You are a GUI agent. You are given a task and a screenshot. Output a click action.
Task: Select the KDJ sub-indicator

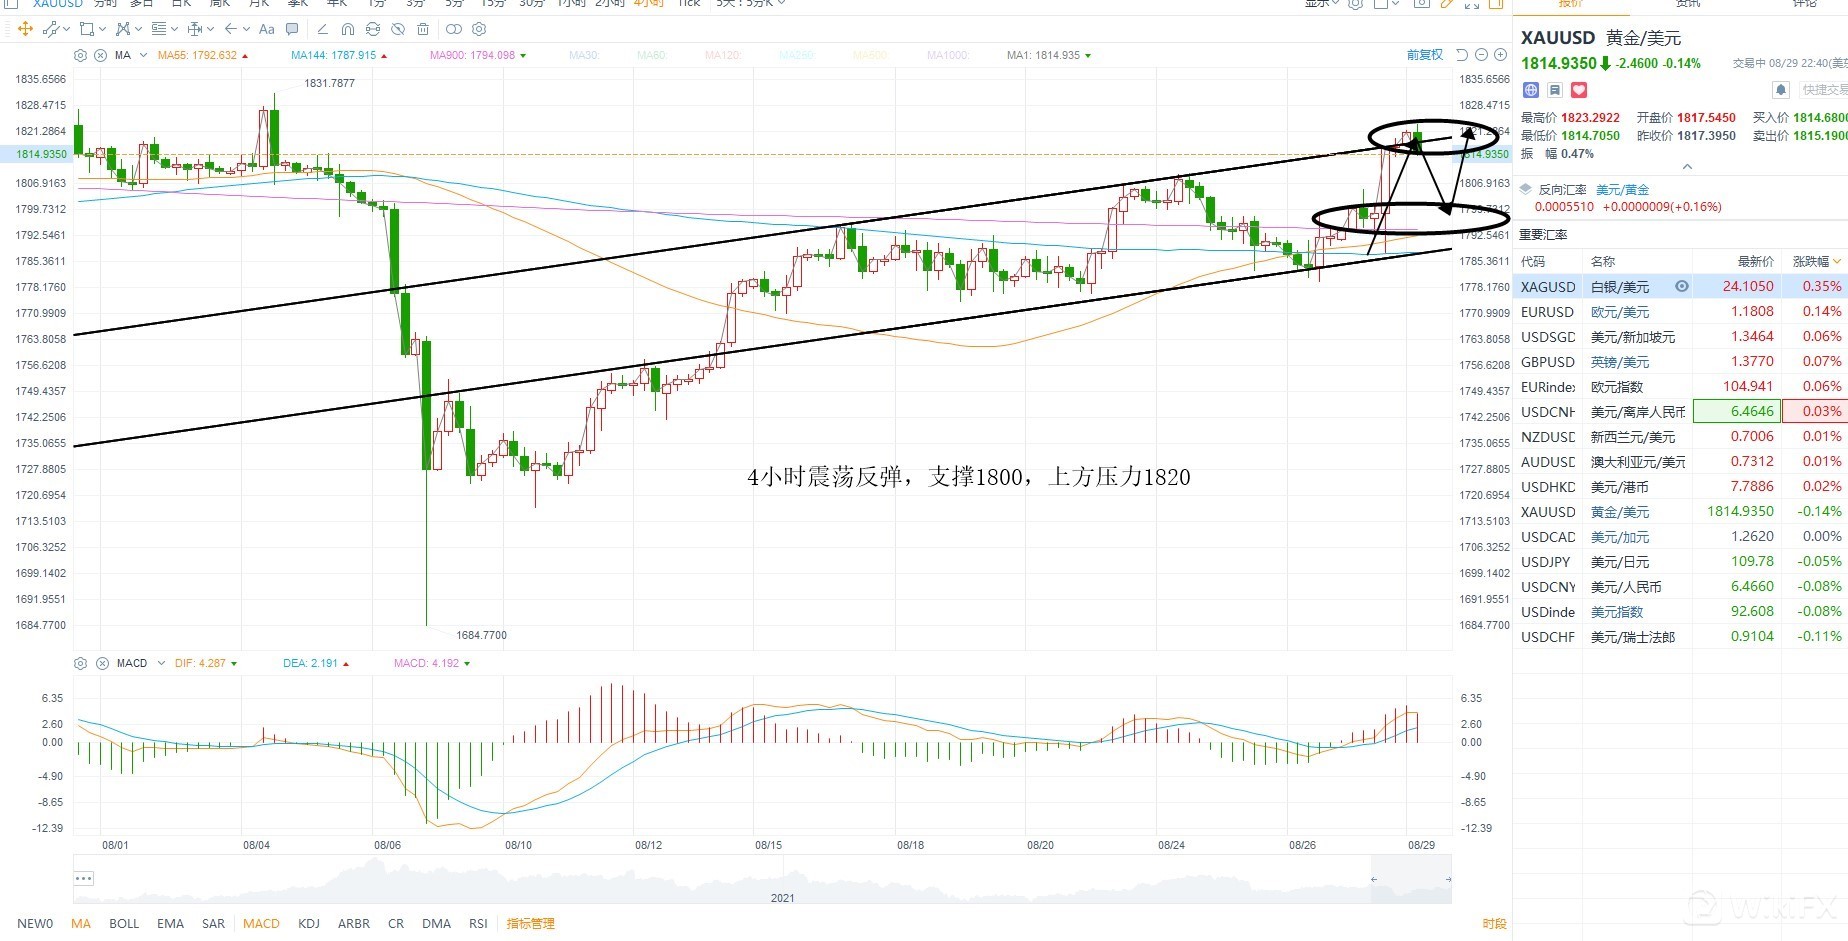pyautogui.click(x=309, y=923)
